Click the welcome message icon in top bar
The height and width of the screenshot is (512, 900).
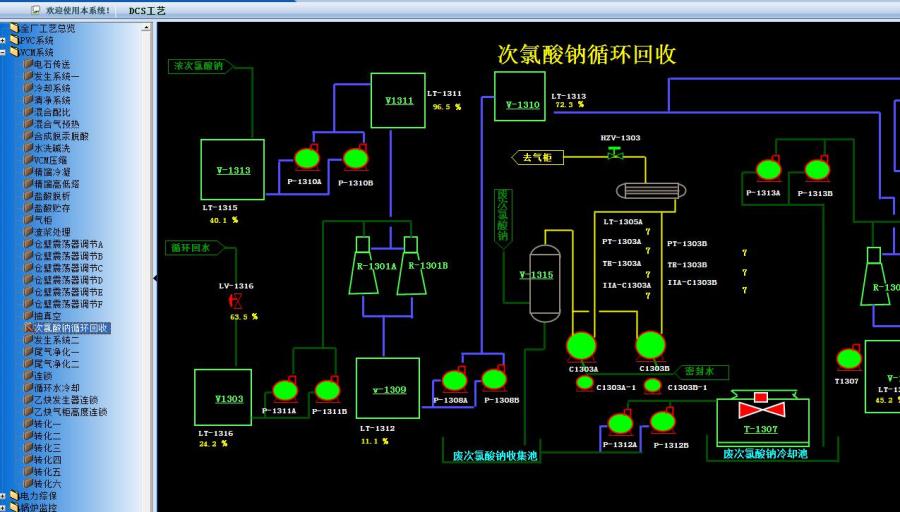(36, 10)
